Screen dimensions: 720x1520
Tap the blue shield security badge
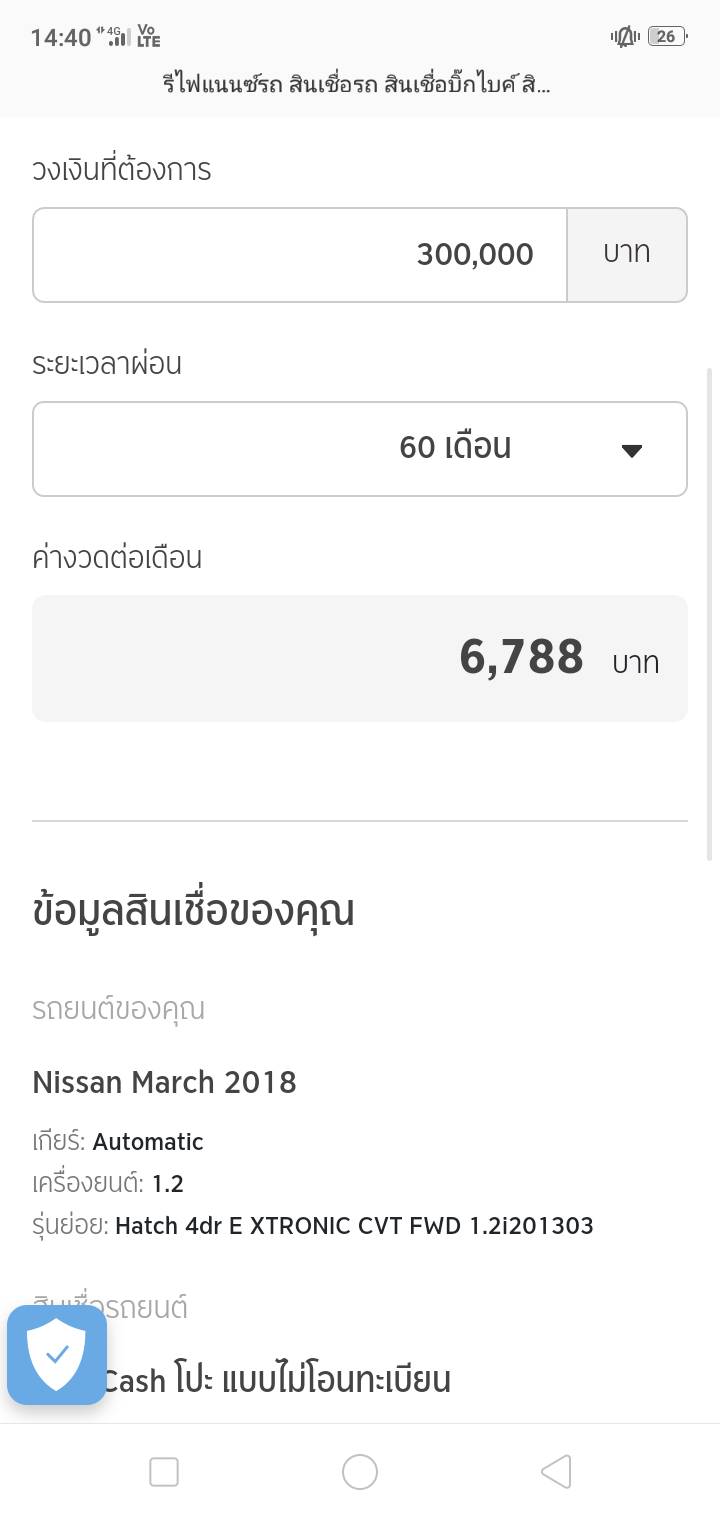point(57,1355)
